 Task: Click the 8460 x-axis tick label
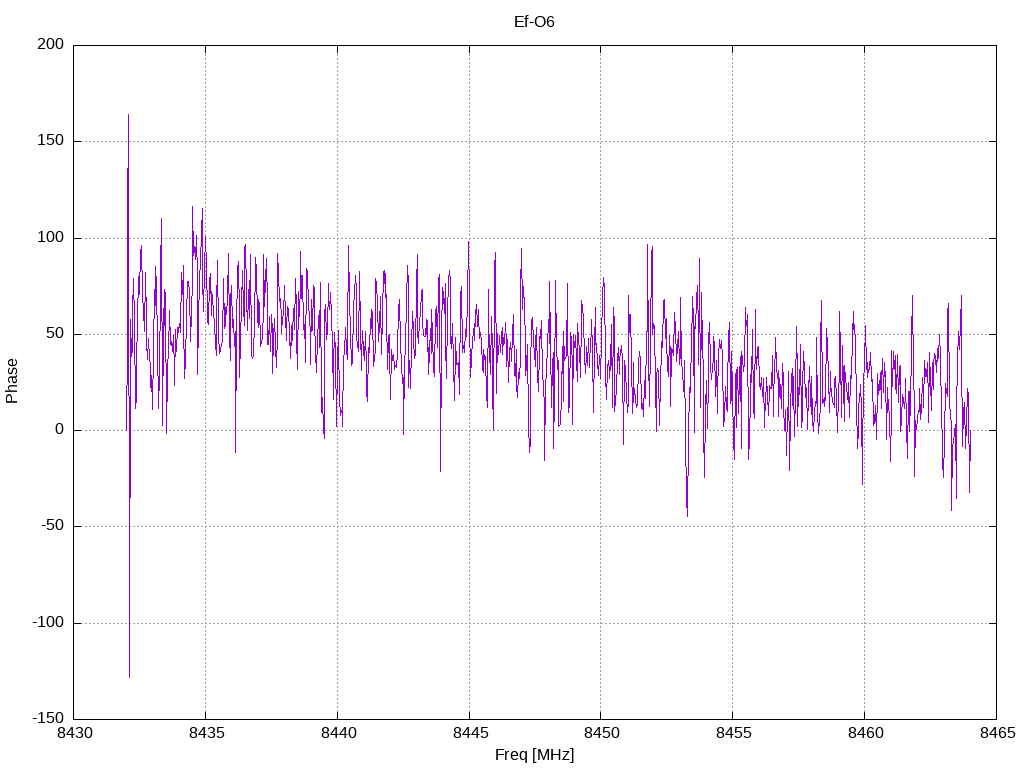click(865, 733)
